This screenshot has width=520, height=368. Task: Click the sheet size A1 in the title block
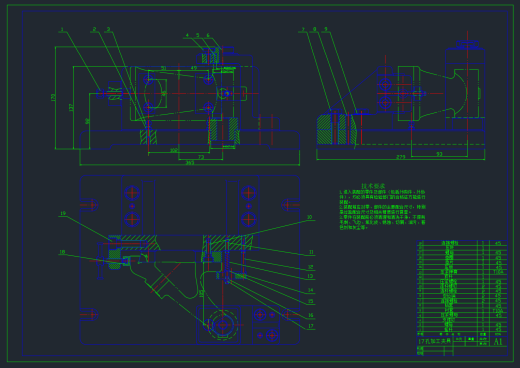point(498,342)
